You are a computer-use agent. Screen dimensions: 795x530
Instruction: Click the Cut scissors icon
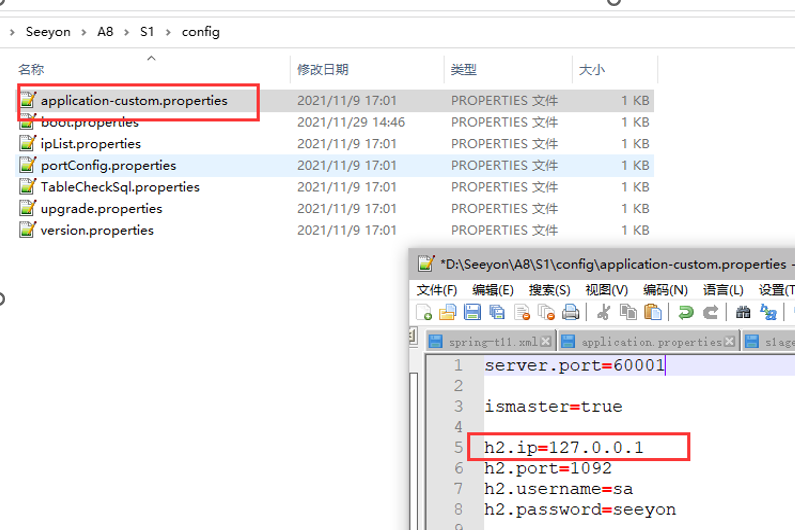(603, 312)
